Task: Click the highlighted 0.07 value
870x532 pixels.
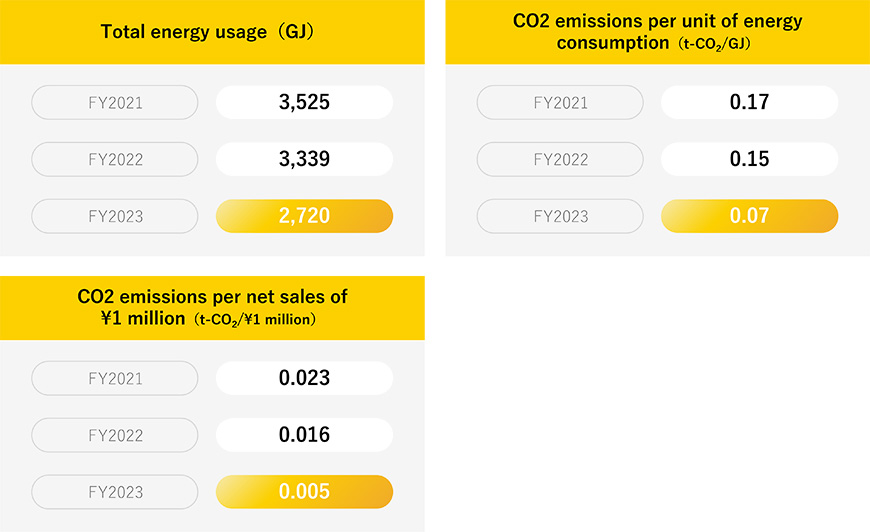Action: (x=750, y=216)
